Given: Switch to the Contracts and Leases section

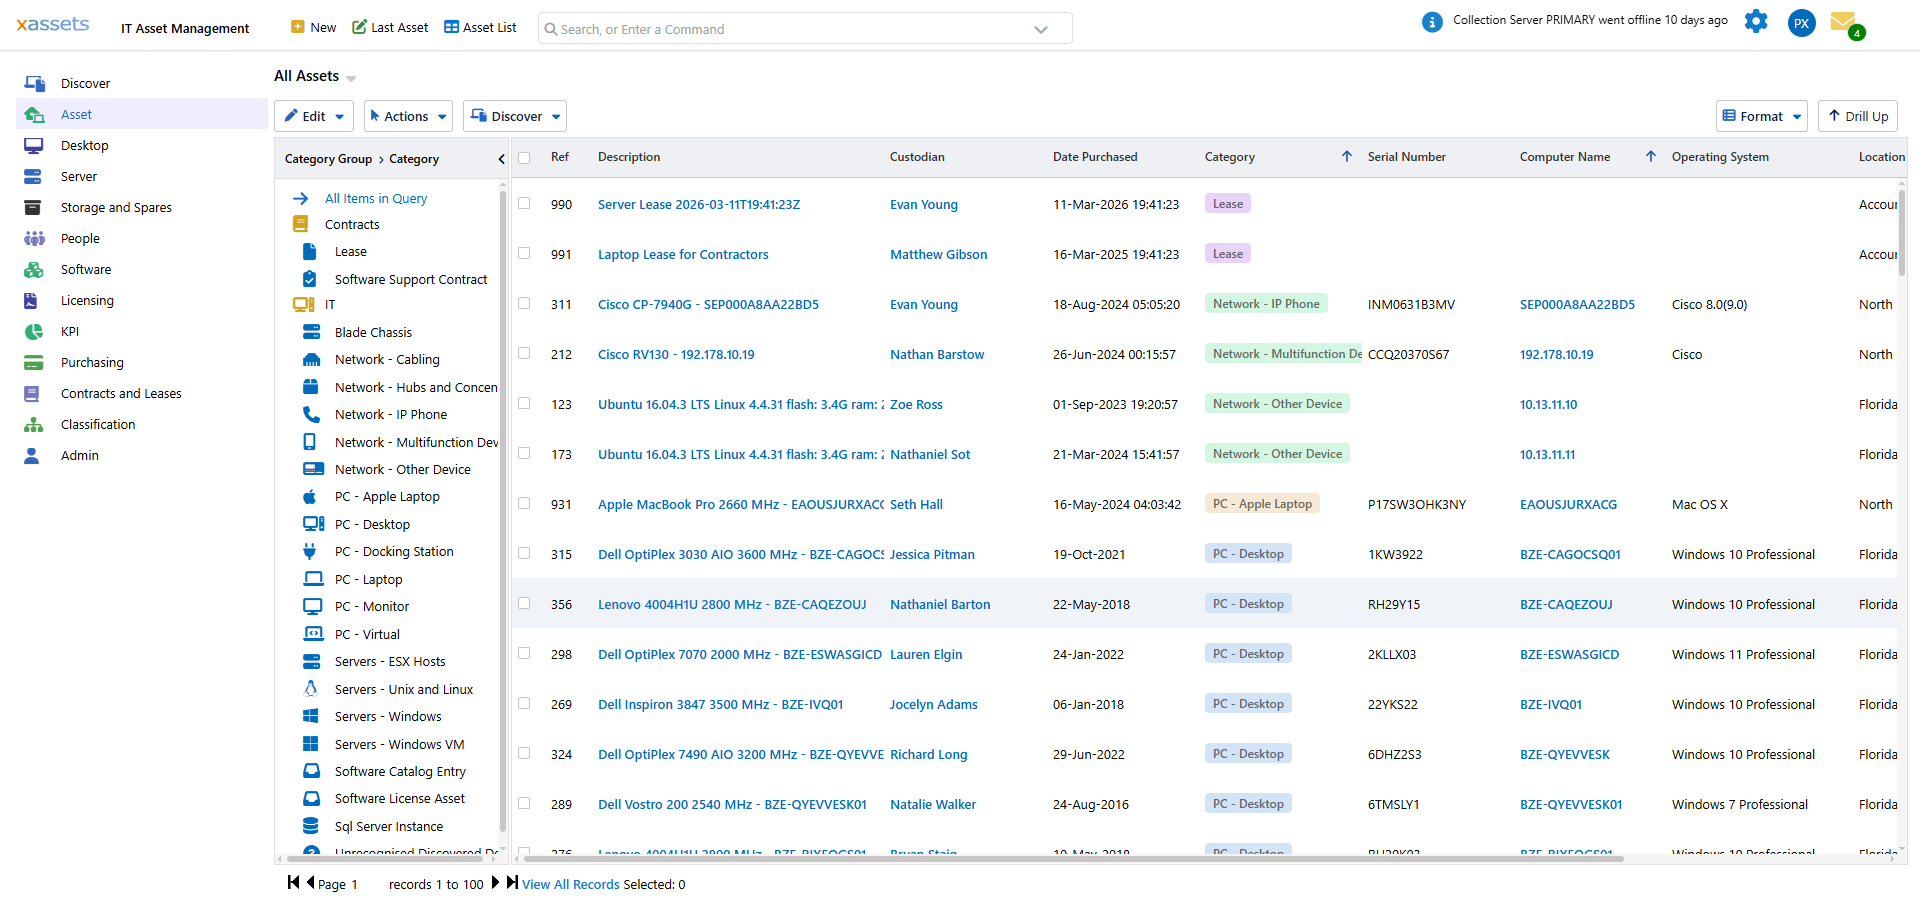Looking at the screenshot, I should [121, 393].
